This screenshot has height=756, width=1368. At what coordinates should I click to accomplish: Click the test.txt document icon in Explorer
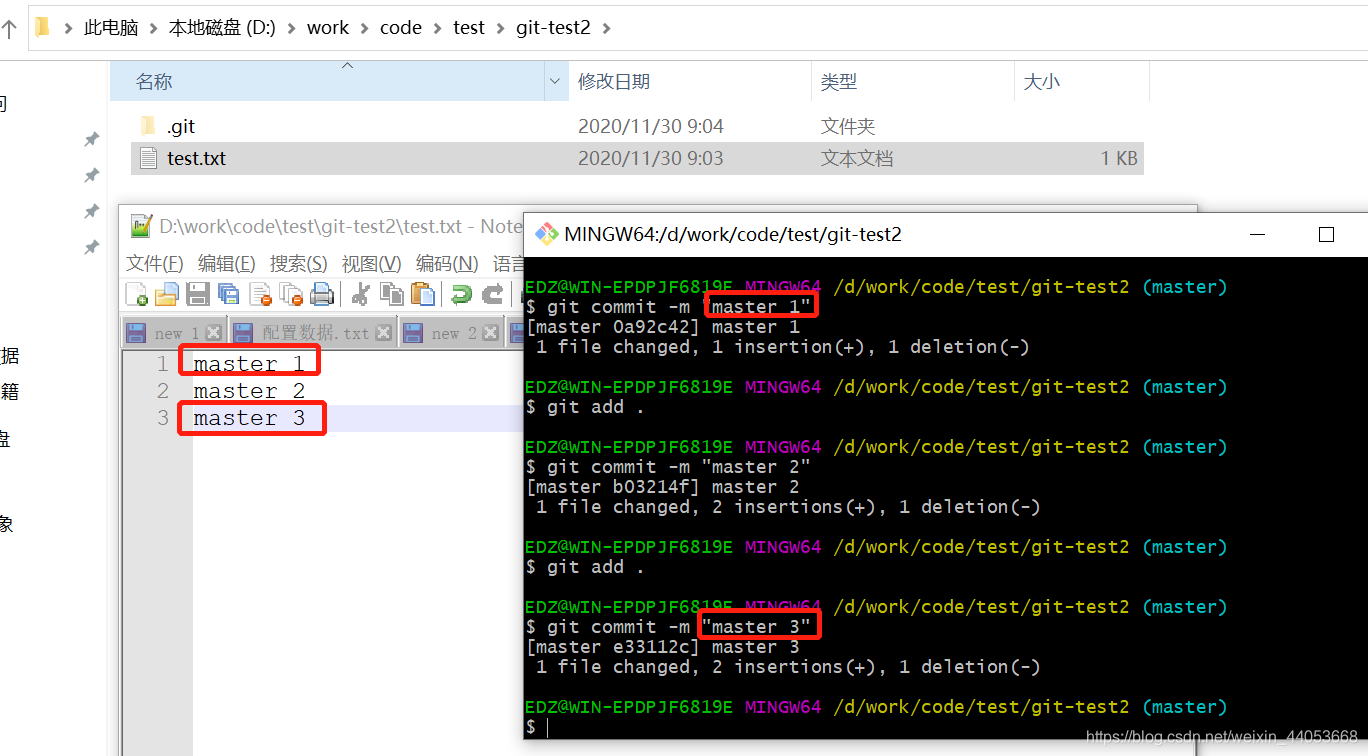[x=148, y=158]
